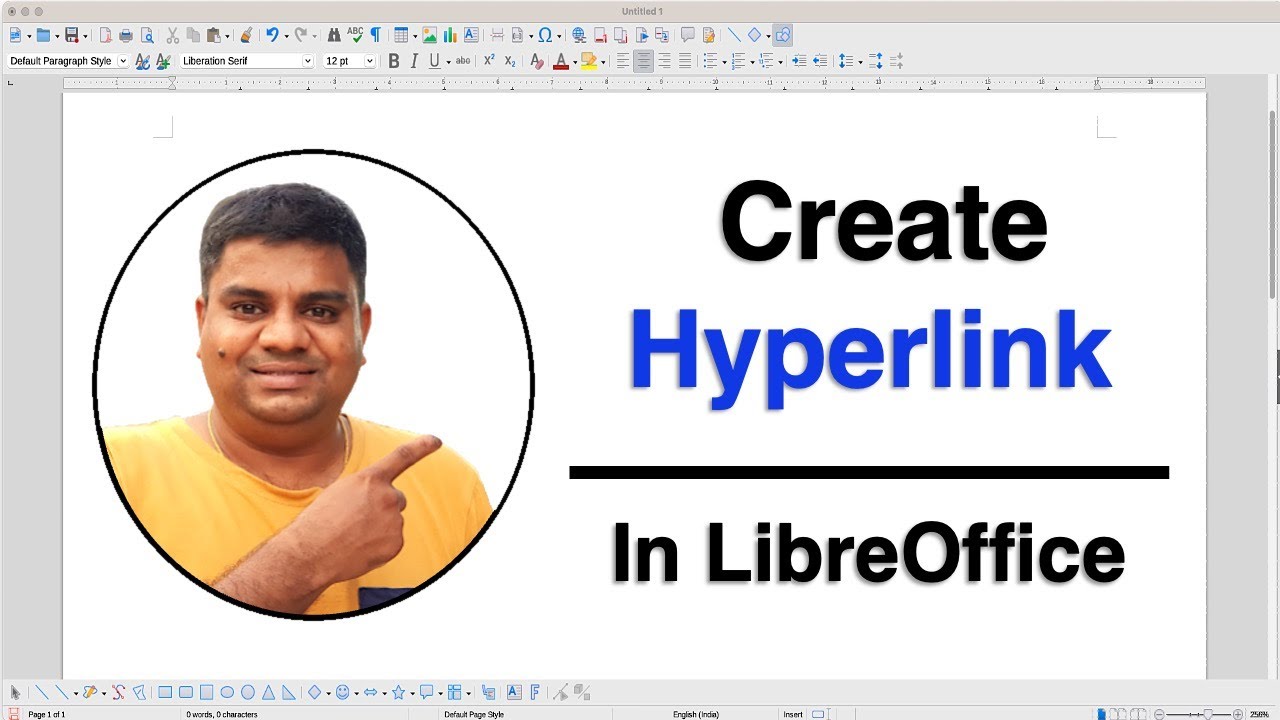Click the Print icon in toolbar
The image size is (1280, 720).
tap(126, 35)
